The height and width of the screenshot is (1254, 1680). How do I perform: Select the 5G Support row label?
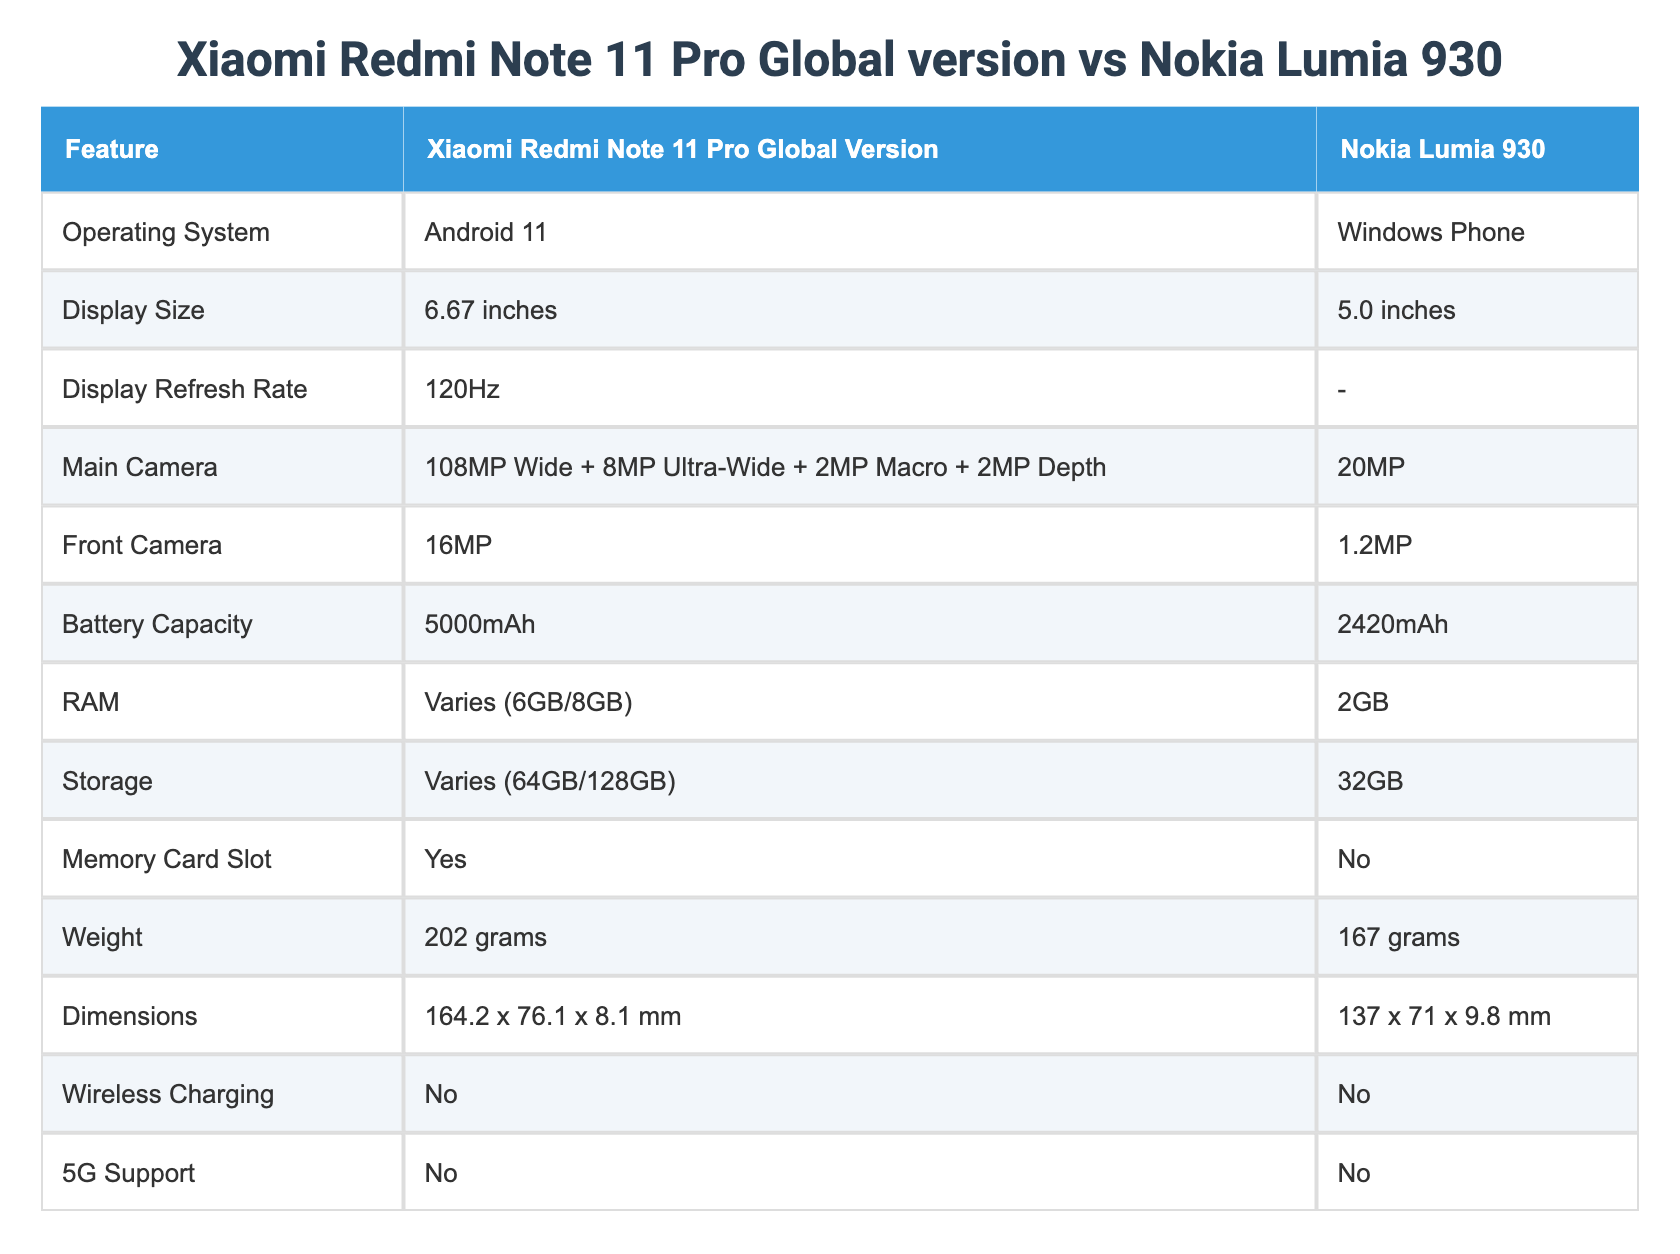pos(129,1172)
